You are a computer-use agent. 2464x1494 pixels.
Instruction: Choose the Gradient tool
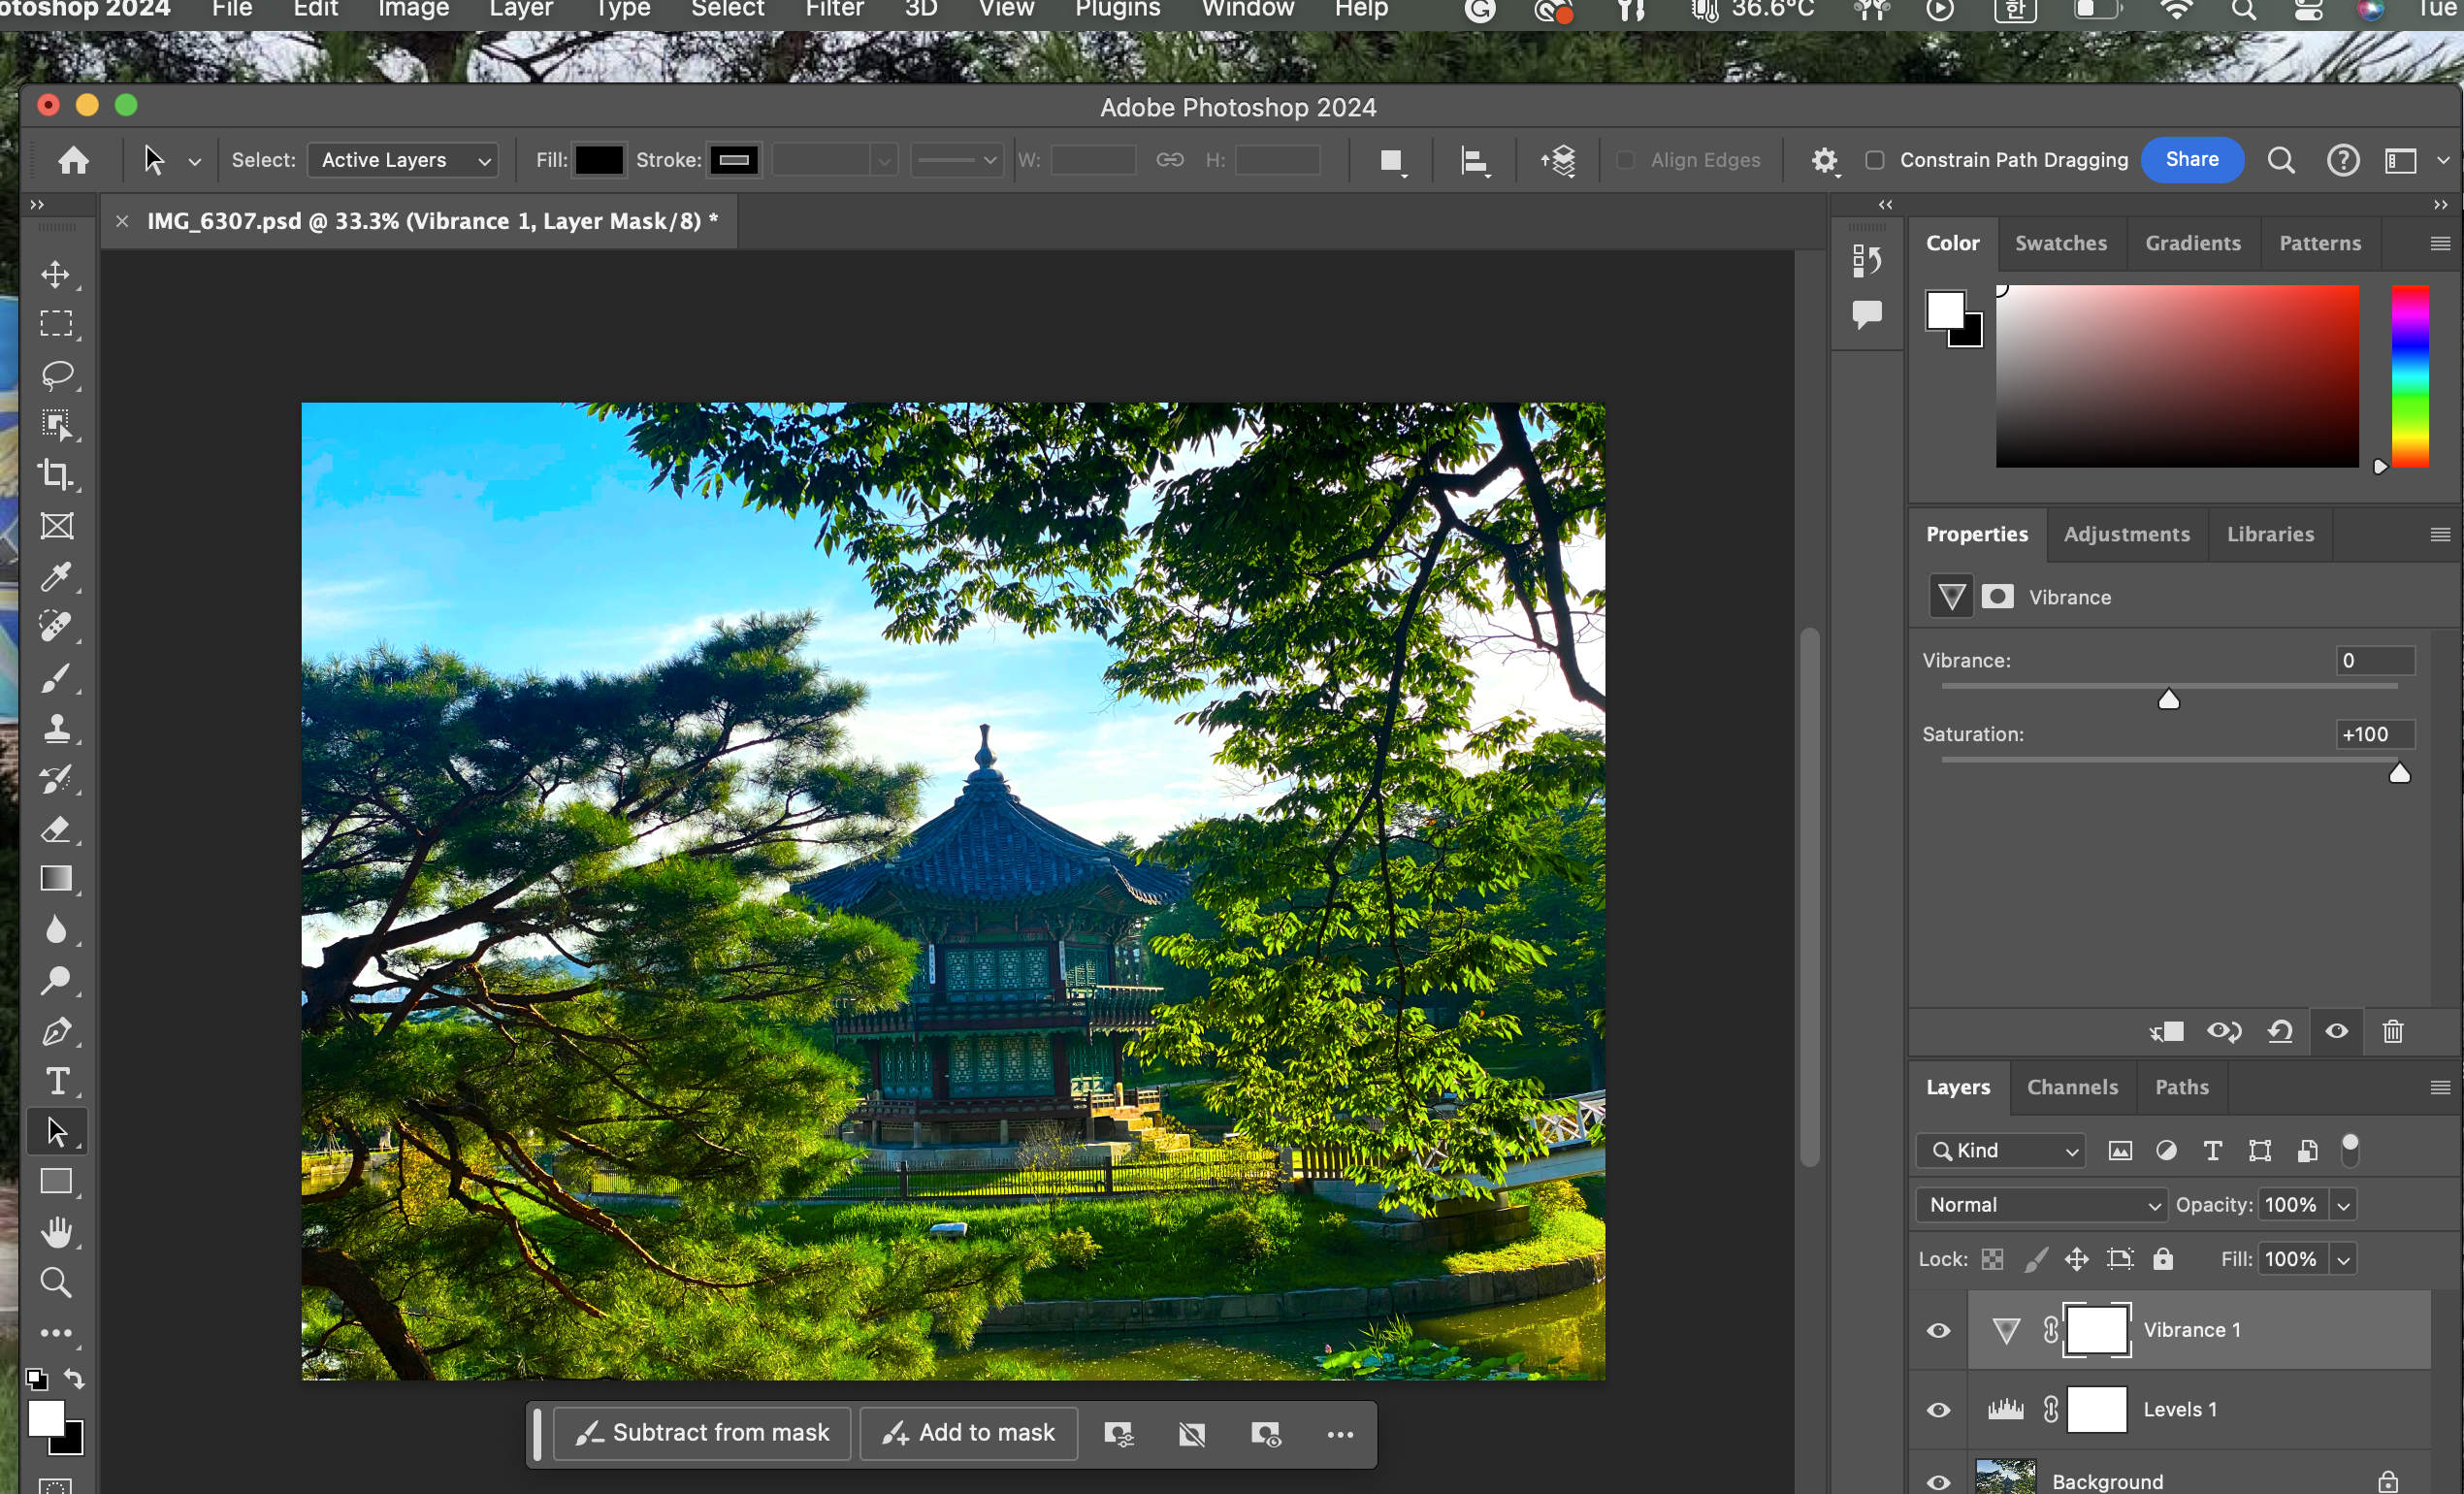(x=56, y=878)
